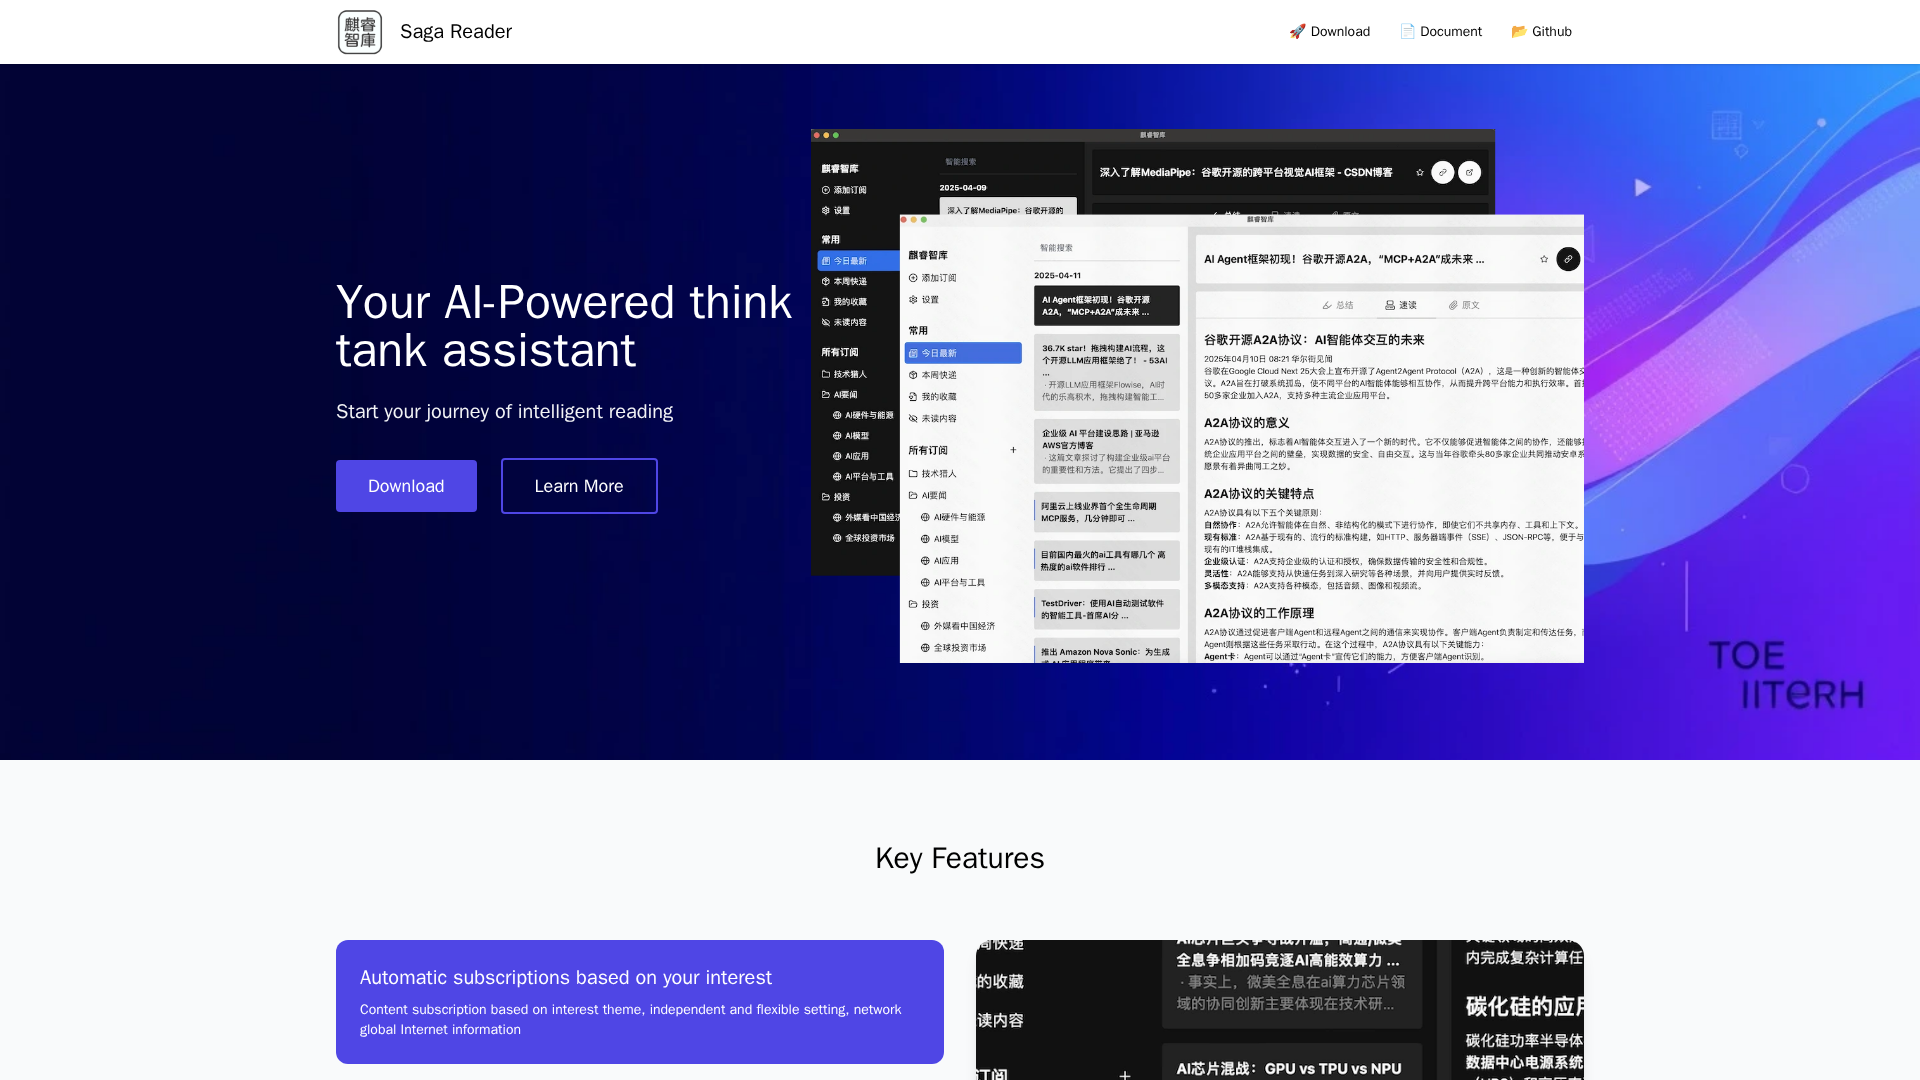
Task: Switch to the 原文 tab in light window
Action: tap(1463, 305)
